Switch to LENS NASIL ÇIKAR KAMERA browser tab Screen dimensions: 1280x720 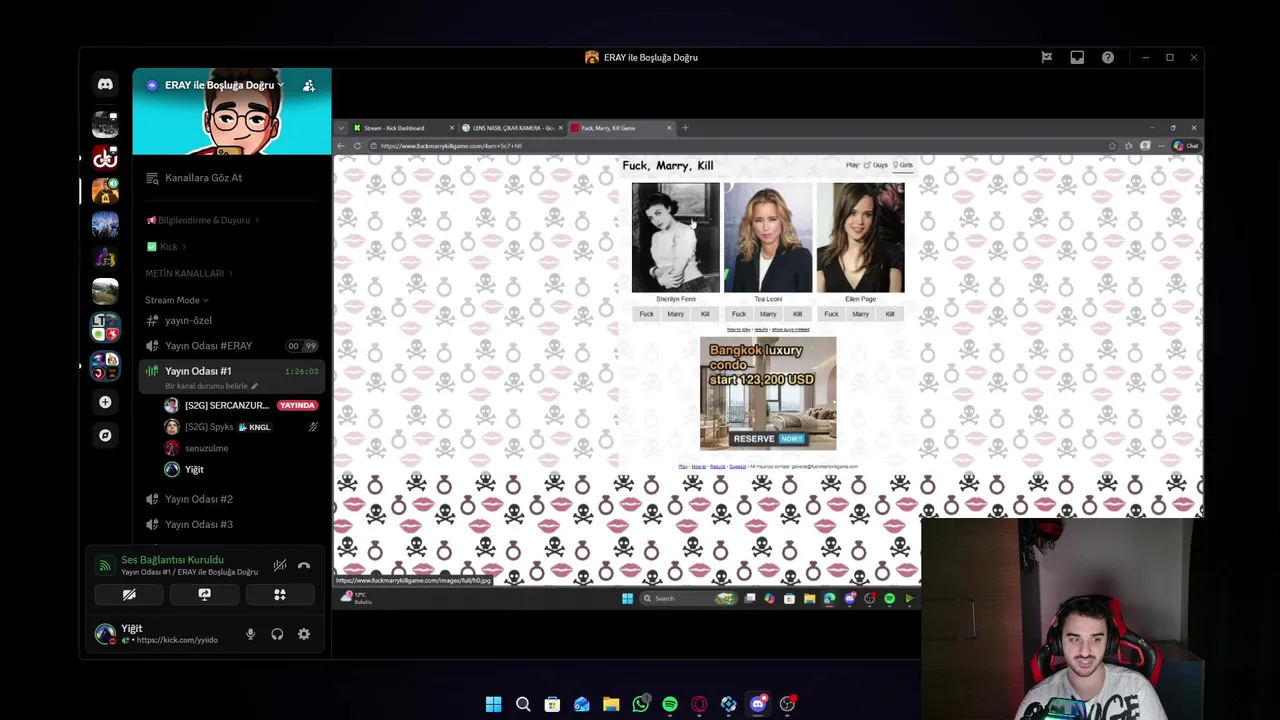pyautogui.click(x=512, y=128)
